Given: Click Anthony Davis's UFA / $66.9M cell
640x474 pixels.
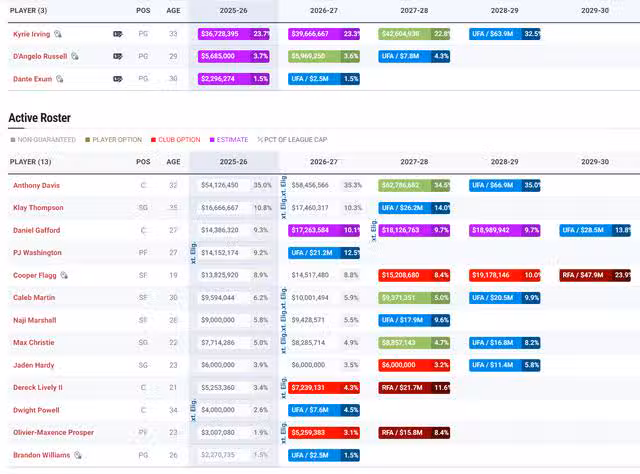Looking at the screenshot, I should point(504,185).
